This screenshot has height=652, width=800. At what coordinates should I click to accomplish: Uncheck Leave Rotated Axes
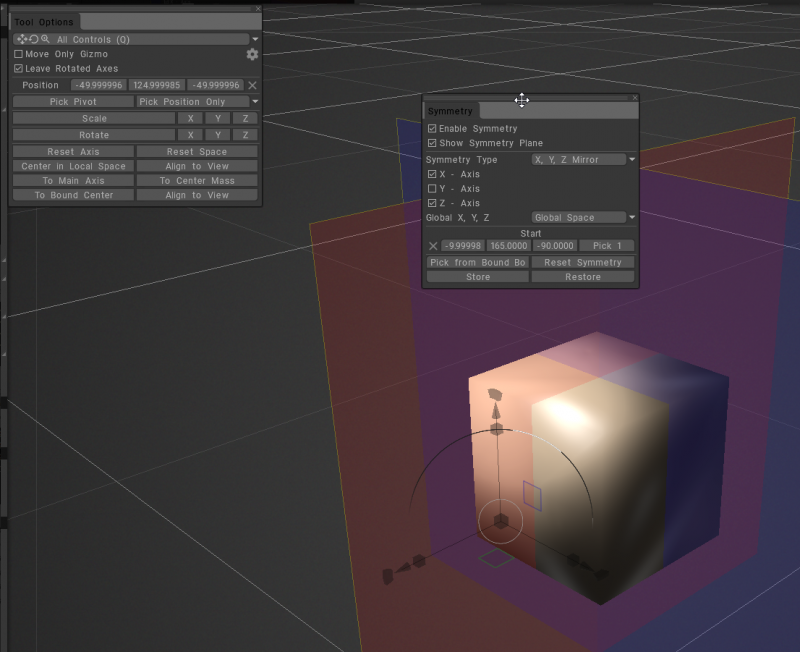17,68
